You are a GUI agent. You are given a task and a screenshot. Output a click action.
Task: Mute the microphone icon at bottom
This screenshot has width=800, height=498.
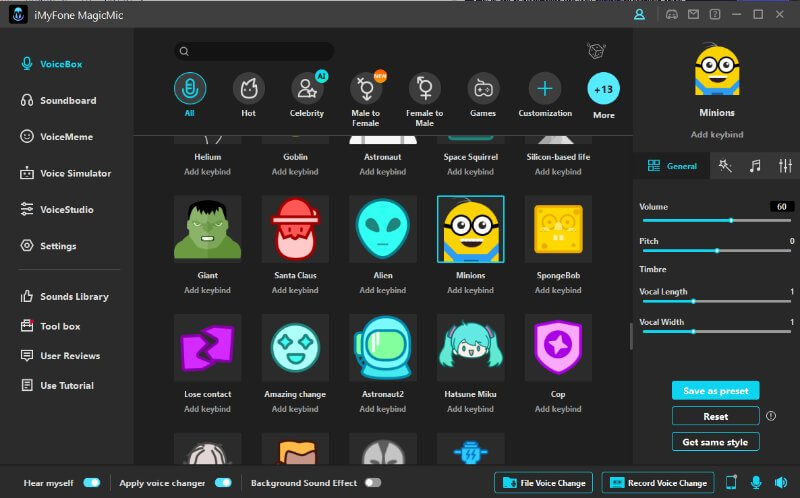click(756, 482)
